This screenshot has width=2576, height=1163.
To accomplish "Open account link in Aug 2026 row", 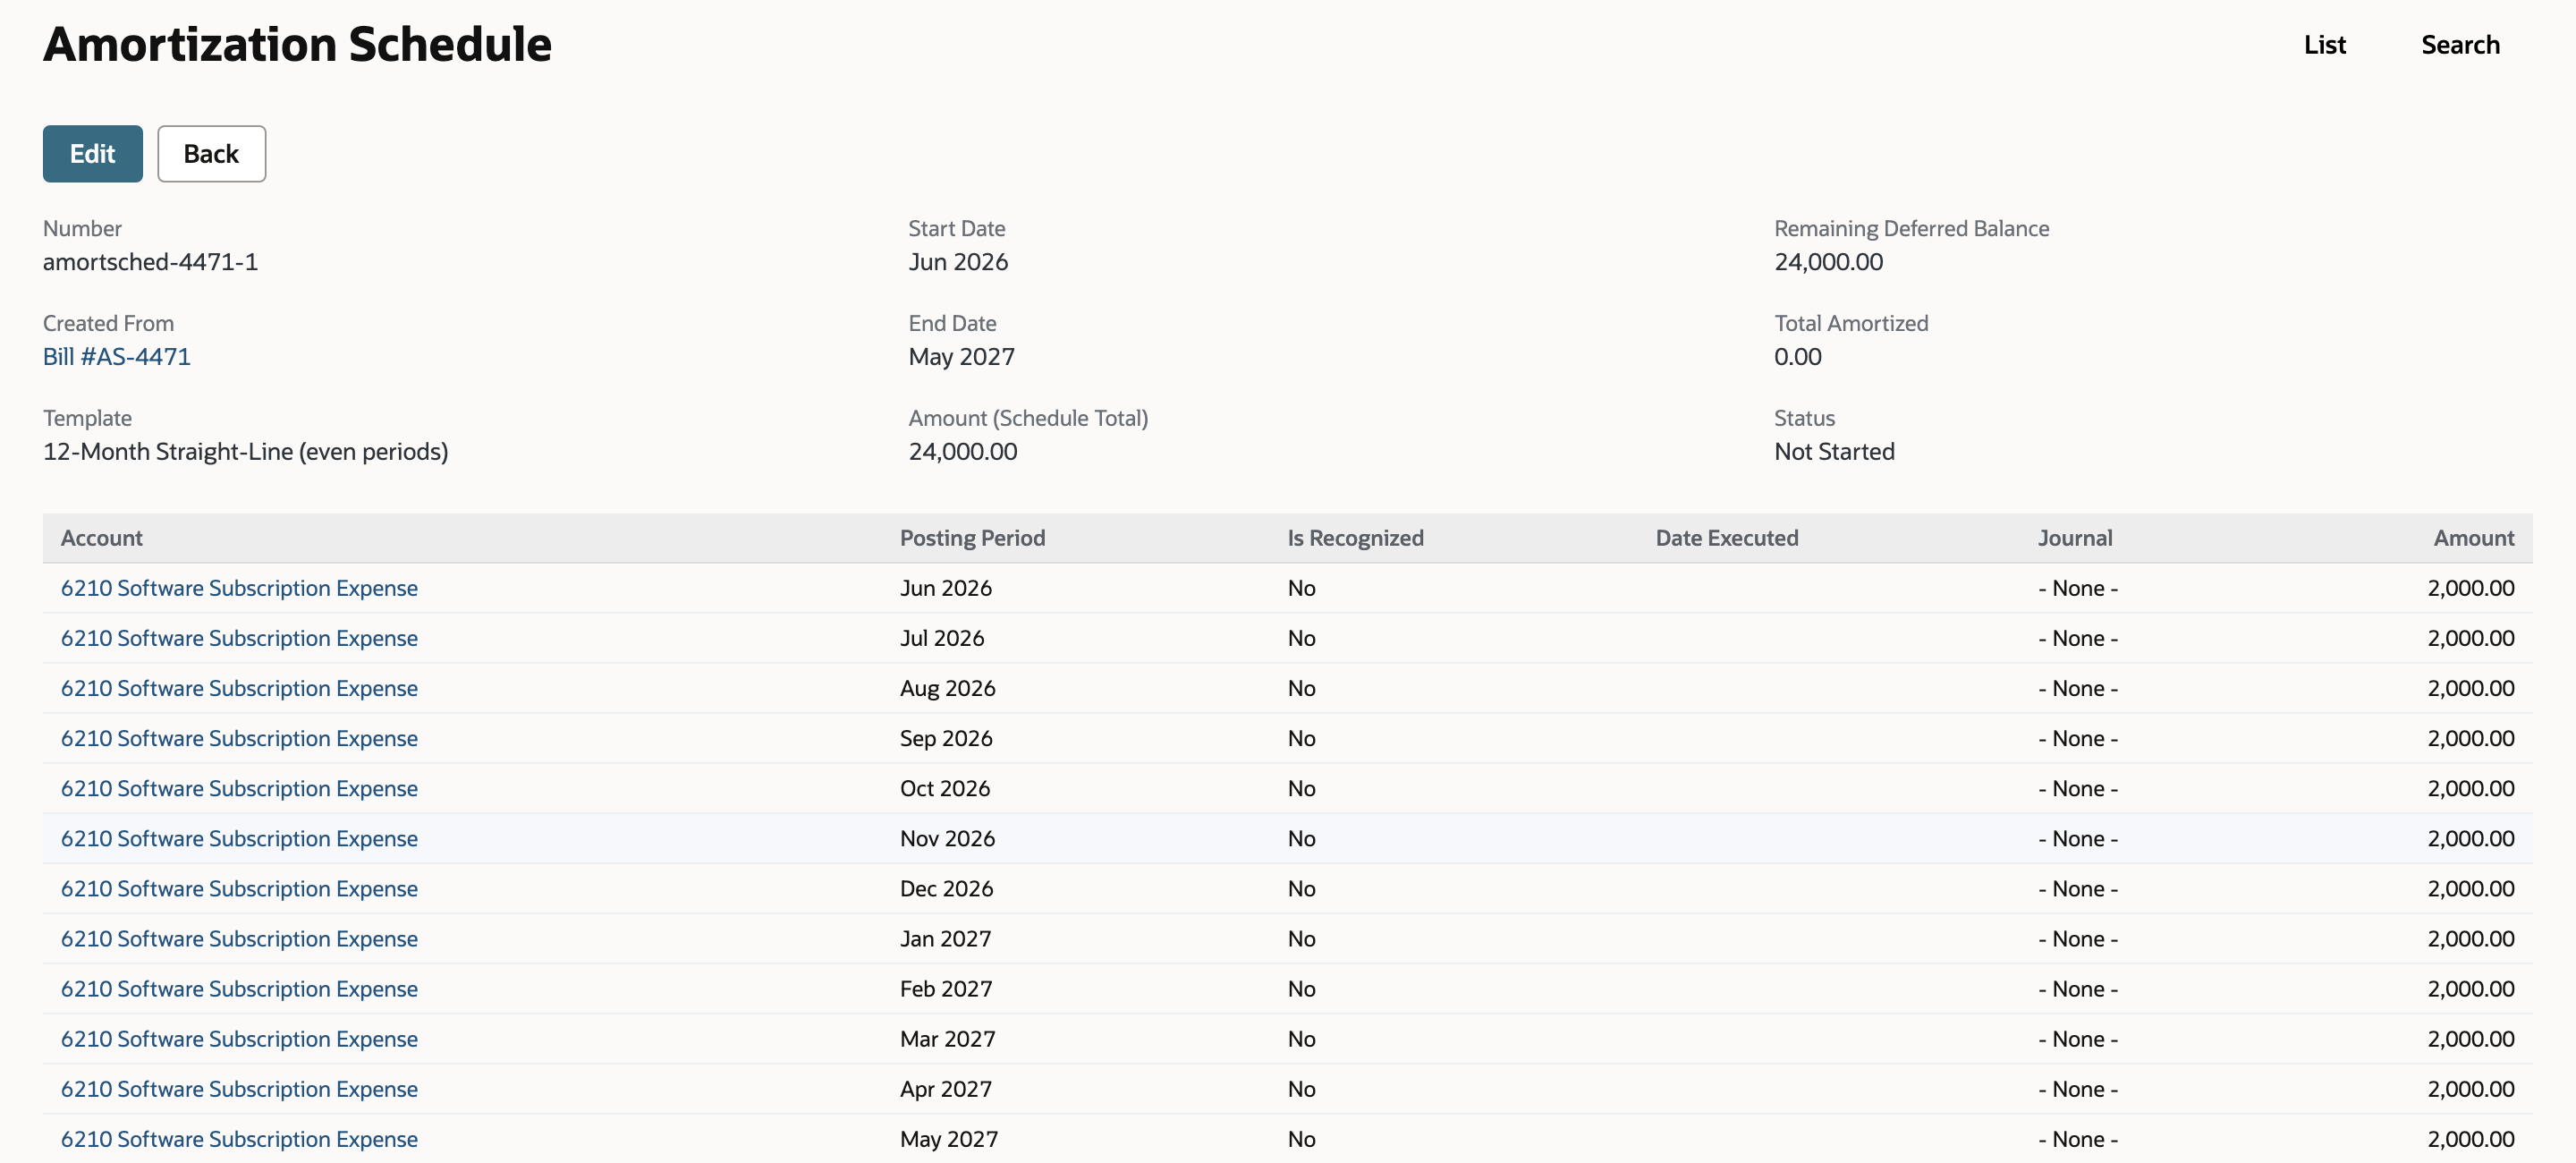I will click(239, 688).
